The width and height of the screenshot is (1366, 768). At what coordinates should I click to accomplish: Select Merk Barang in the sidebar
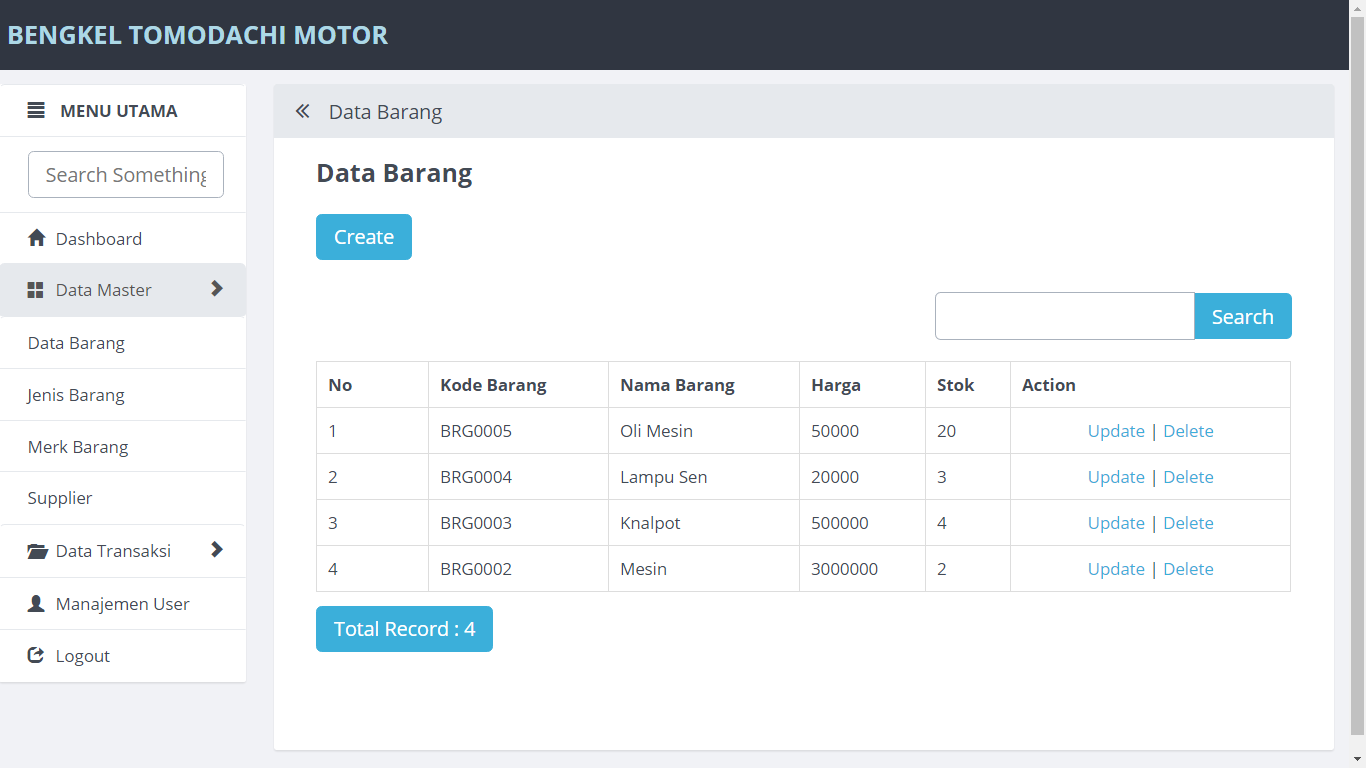tap(78, 447)
